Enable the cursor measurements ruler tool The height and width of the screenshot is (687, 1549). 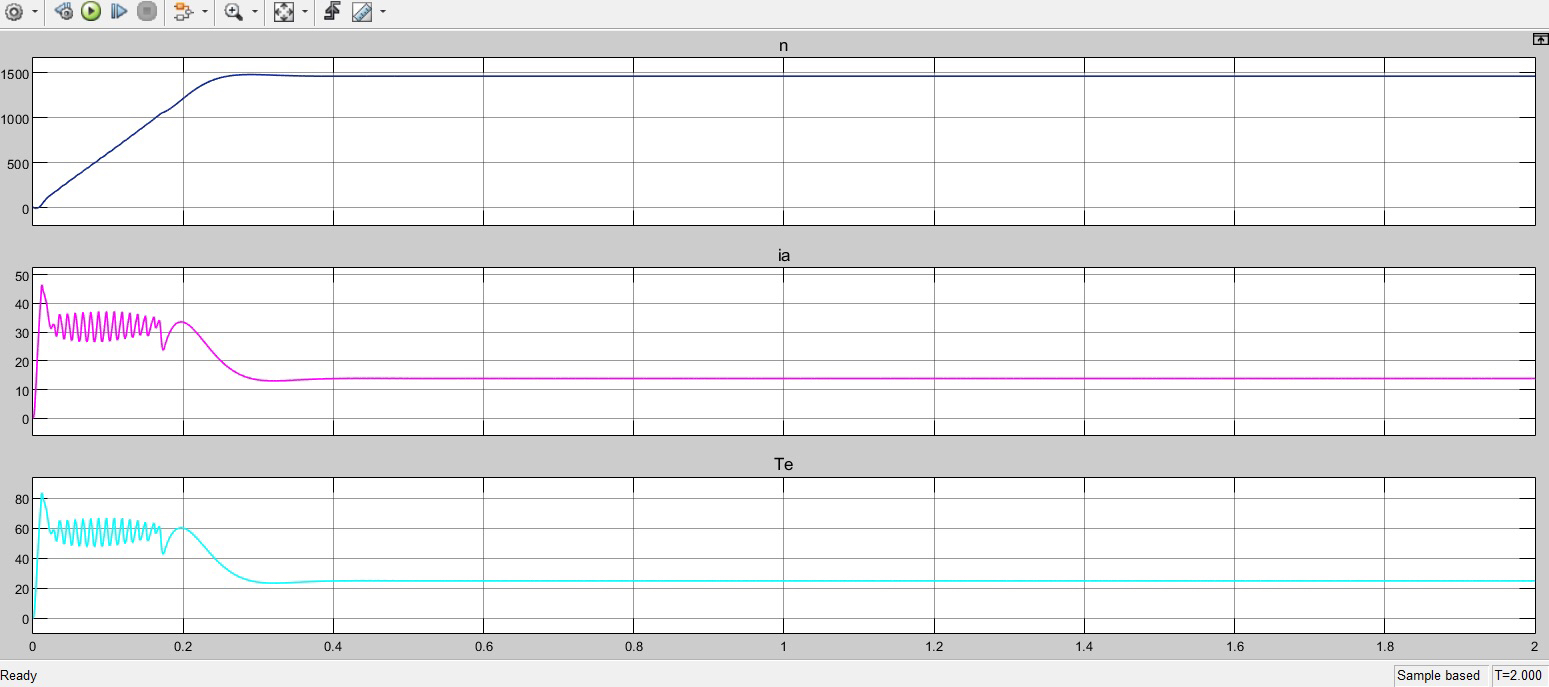pos(362,12)
